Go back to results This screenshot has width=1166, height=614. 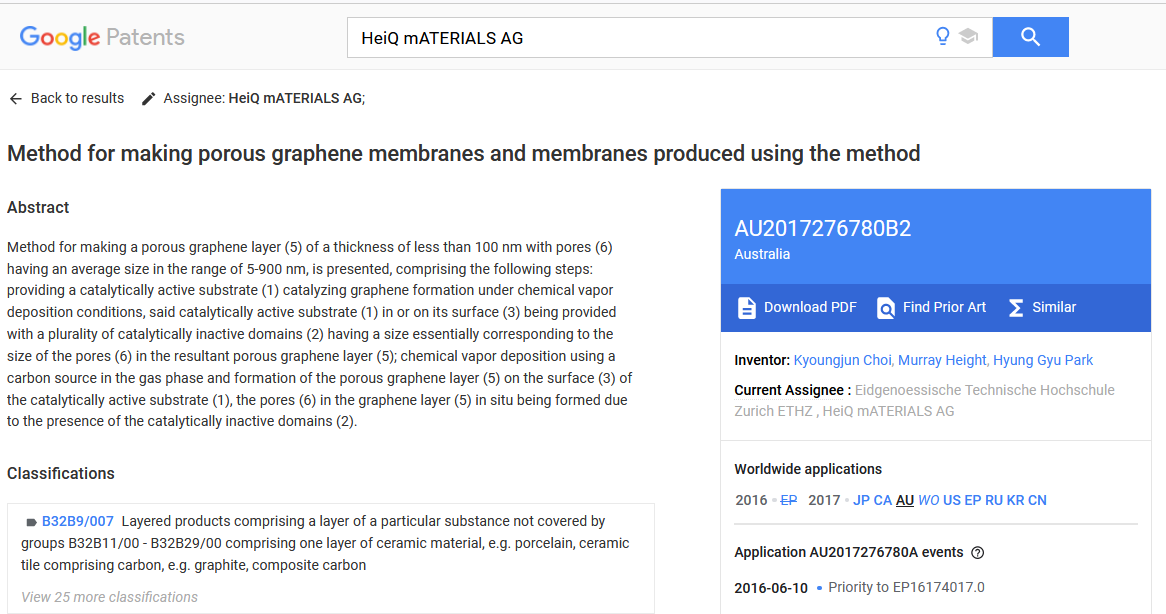tap(67, 98)
